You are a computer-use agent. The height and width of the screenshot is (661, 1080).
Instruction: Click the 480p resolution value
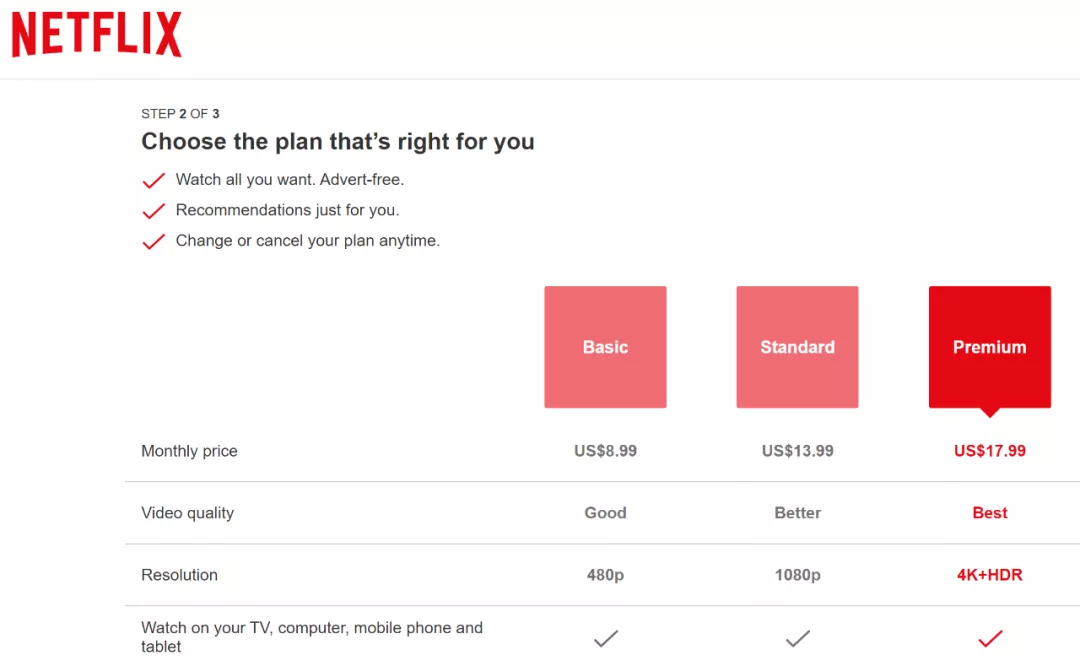[605, 575]
